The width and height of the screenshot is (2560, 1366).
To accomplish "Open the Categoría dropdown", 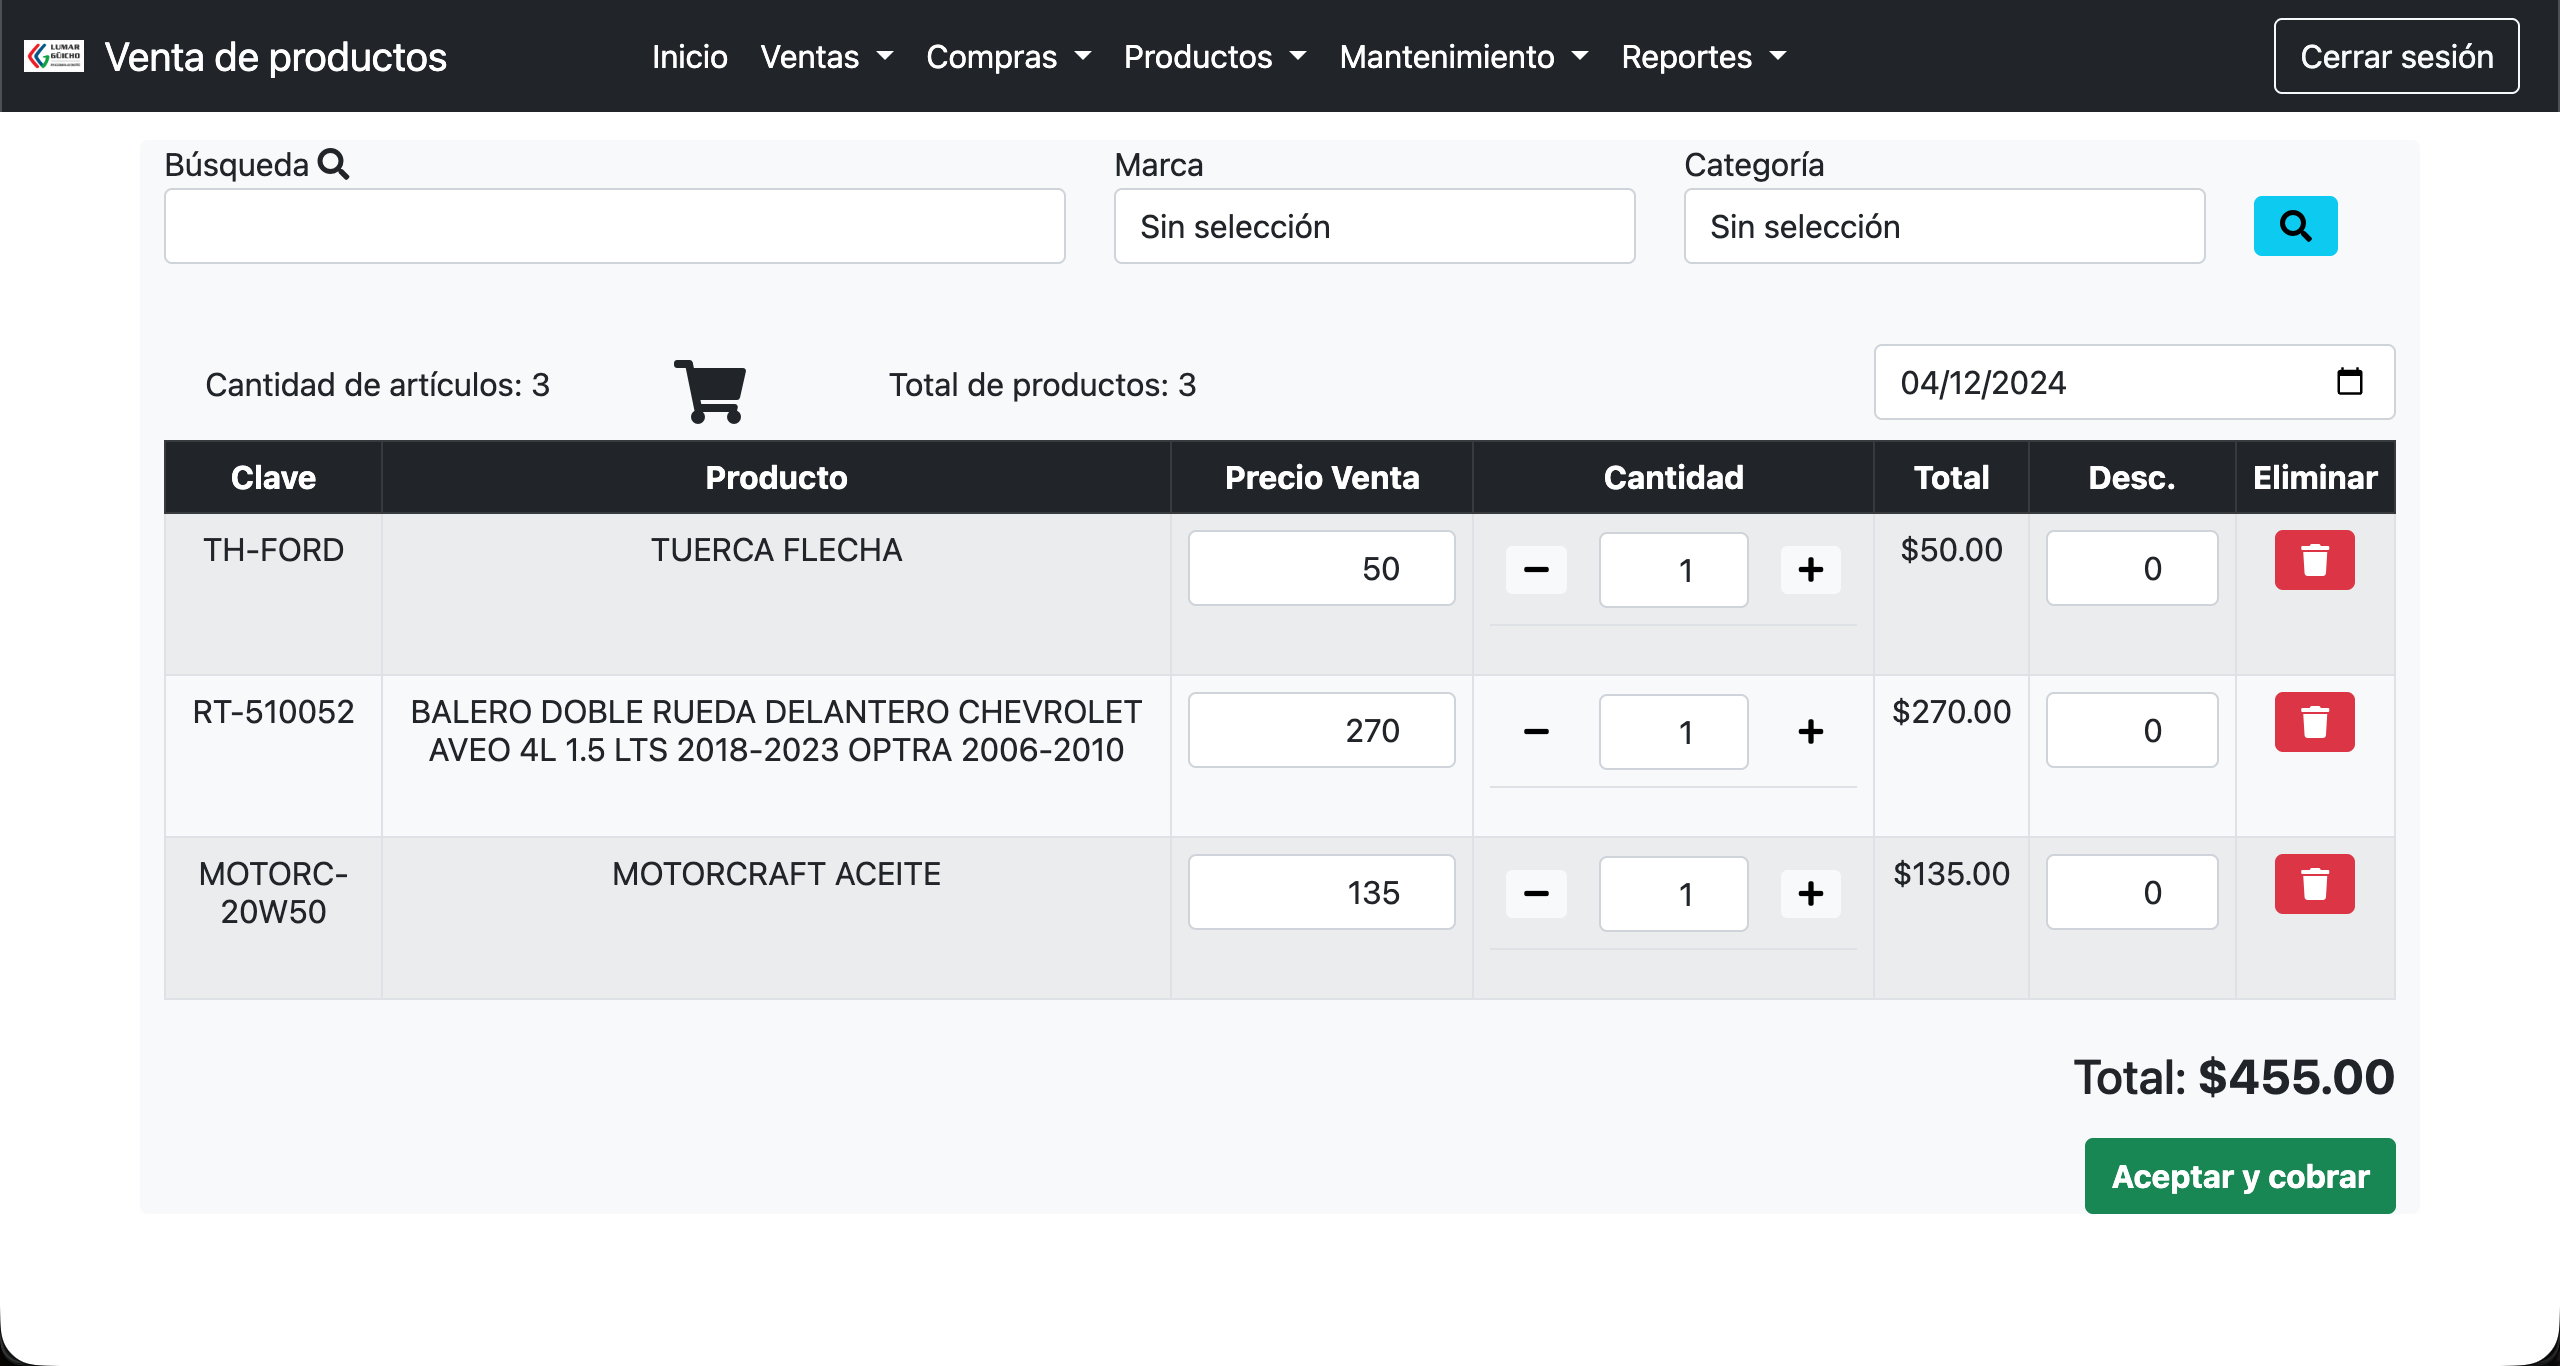I will pos(1943,226).
